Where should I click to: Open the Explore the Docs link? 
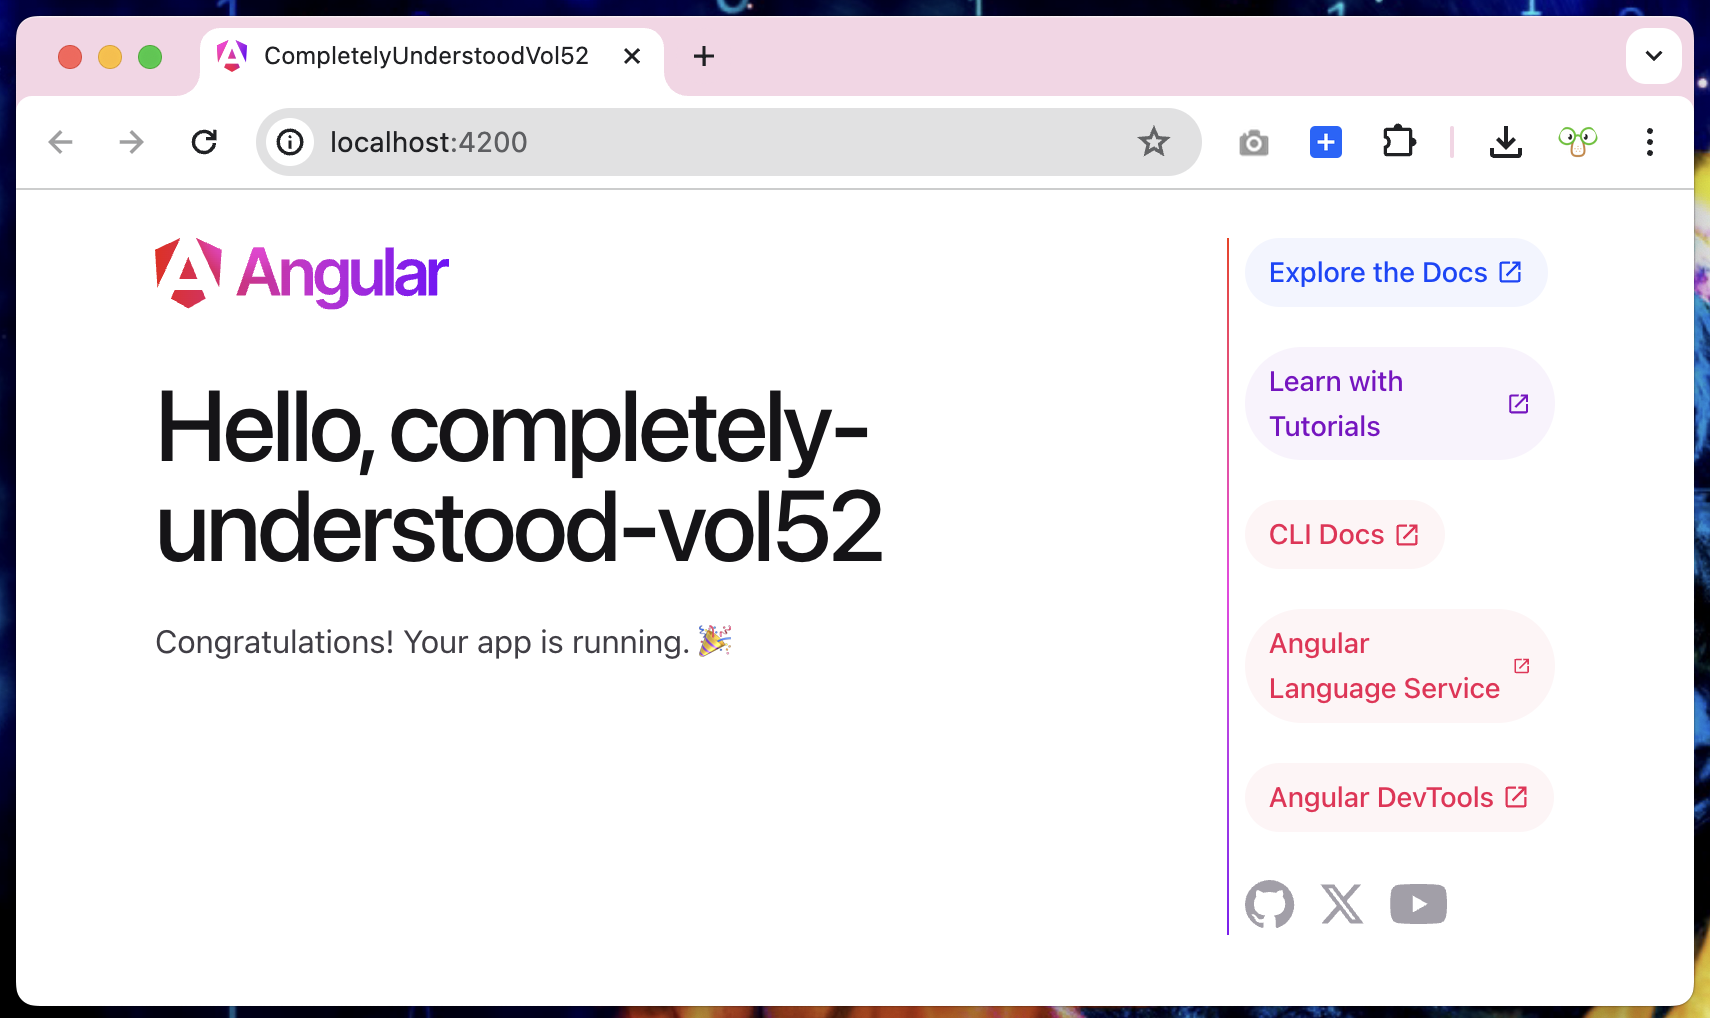[1395, 273]
